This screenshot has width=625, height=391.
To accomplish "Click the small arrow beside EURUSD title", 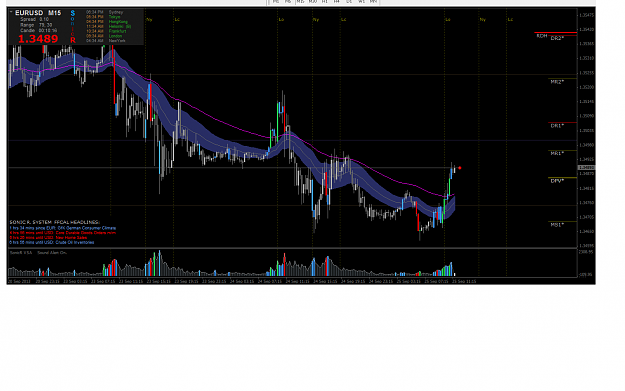I will click(x=11, y=12).
